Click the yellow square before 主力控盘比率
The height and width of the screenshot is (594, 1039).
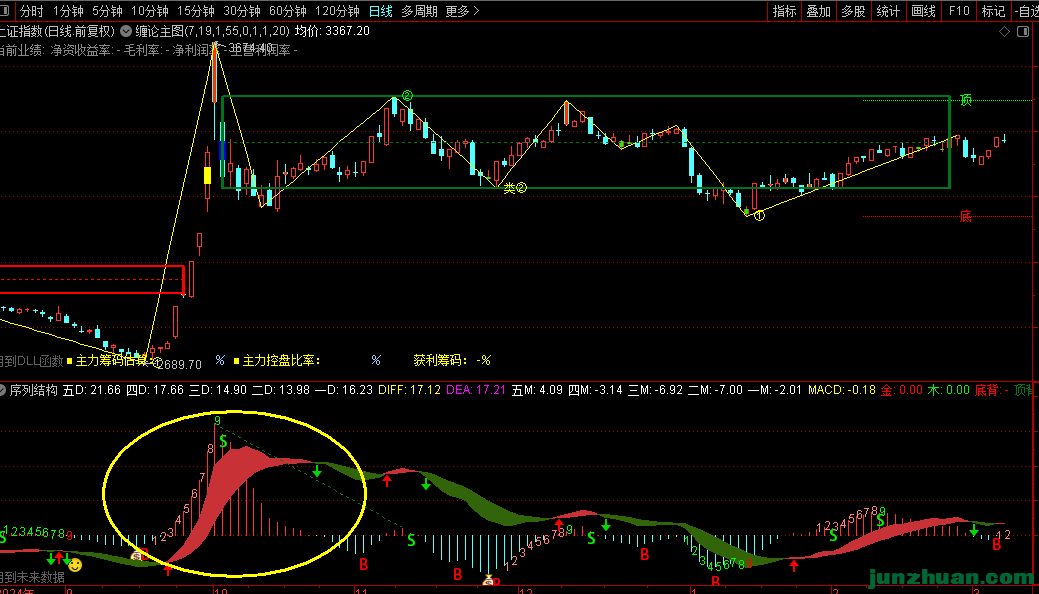pos(237,360)
